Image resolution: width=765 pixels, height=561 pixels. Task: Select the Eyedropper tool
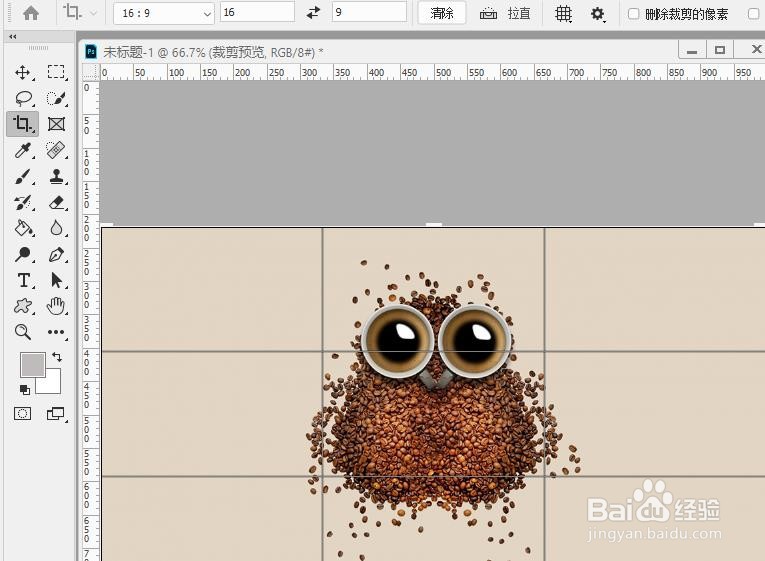22,150
